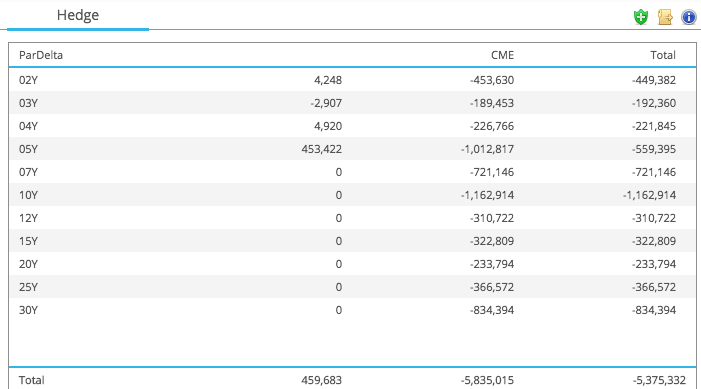Sort by the CME column header
Viewport: 701px width, 389px height.
(x=503, y=55)
